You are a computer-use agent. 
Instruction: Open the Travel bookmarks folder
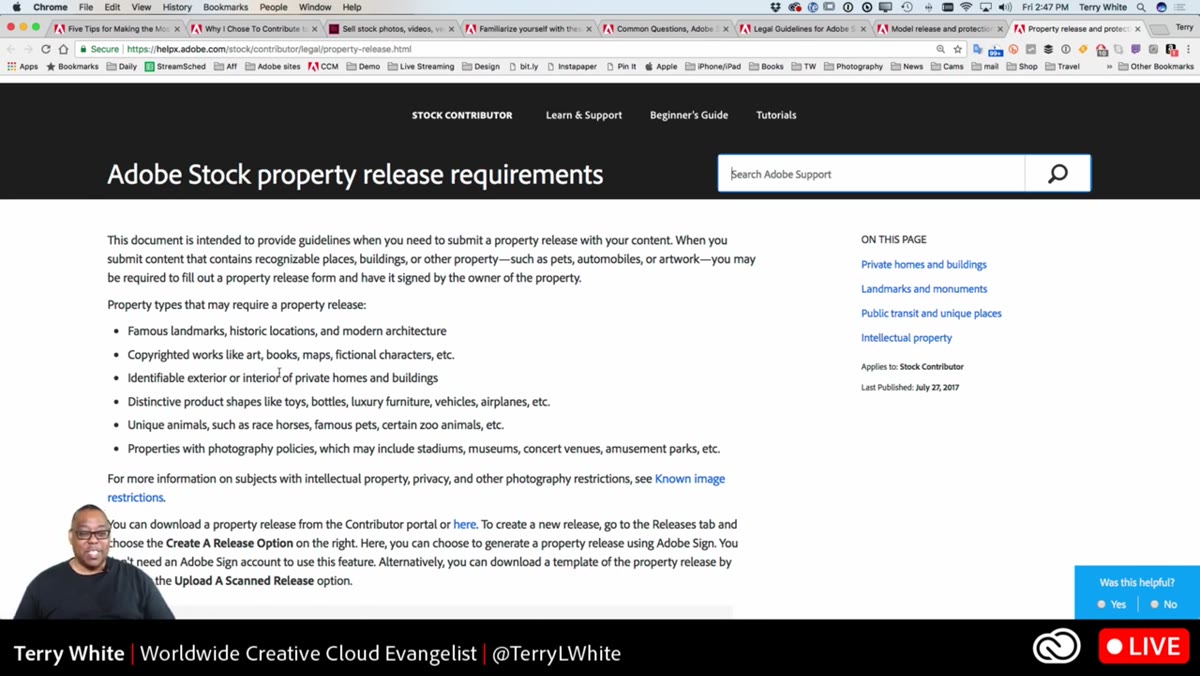pyautogui.click(x=1062, y=67)
